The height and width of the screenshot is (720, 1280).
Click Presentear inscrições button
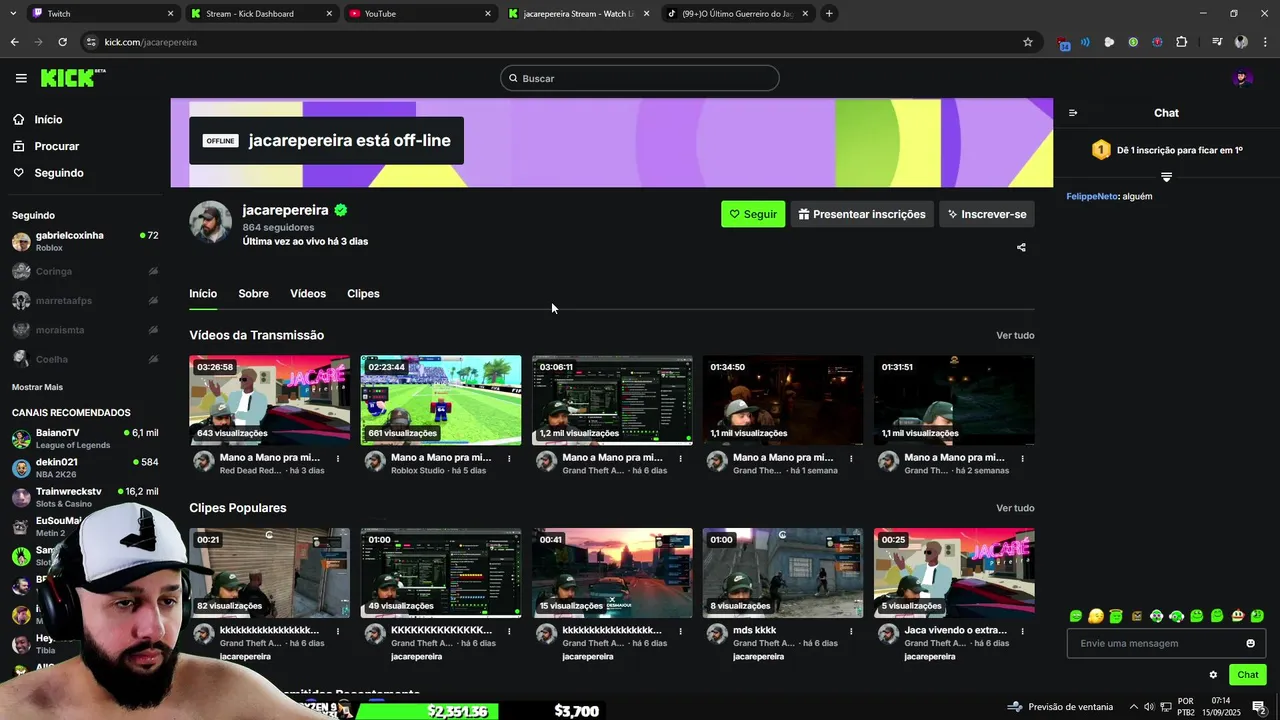tap(862, 214)
